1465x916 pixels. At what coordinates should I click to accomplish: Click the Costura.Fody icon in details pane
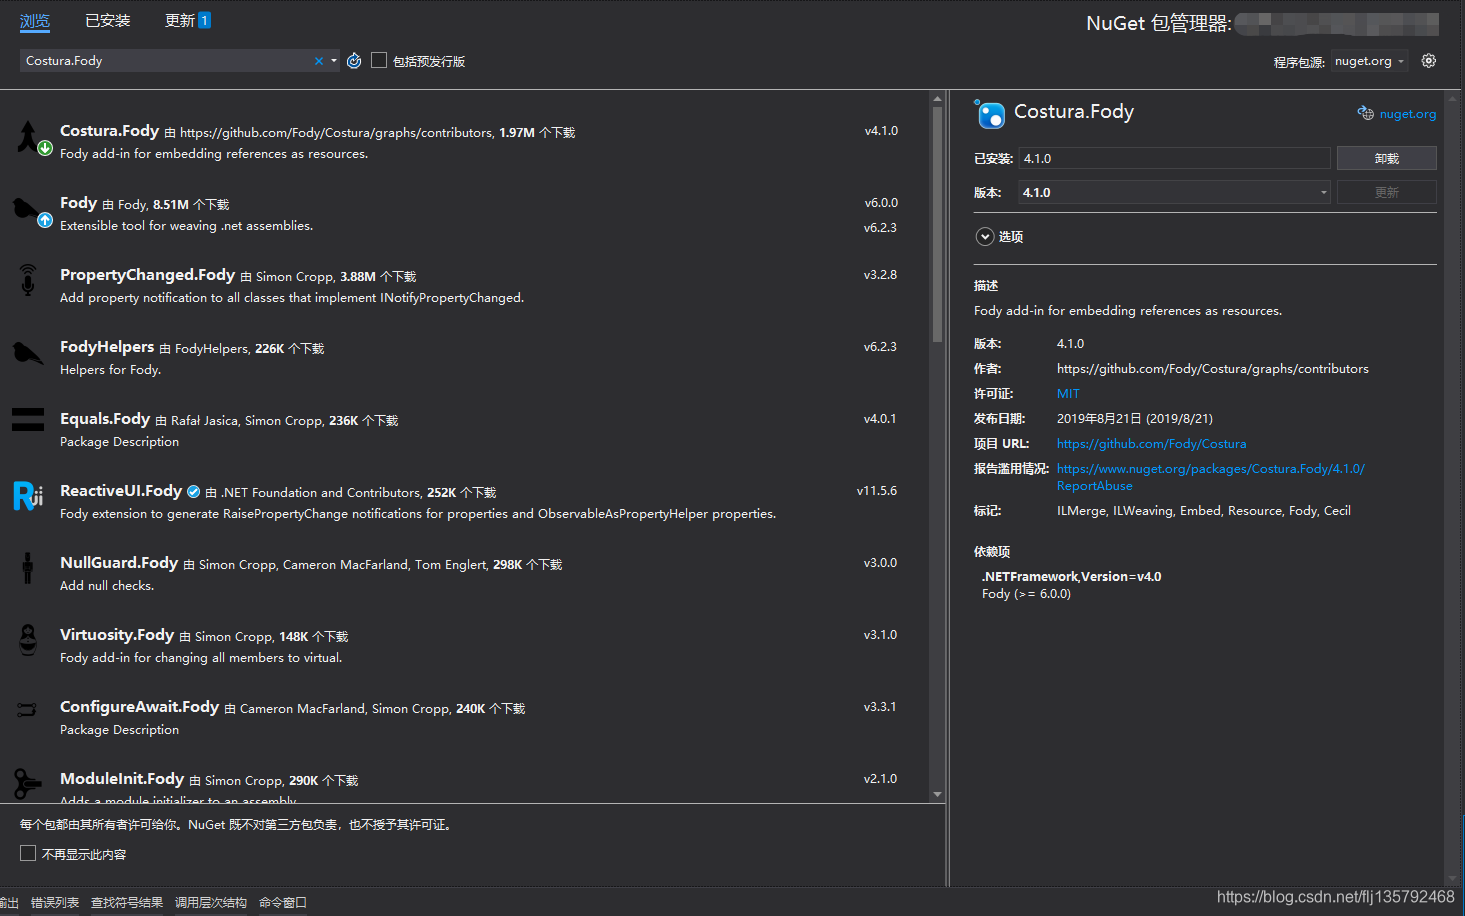pos(990,114)
